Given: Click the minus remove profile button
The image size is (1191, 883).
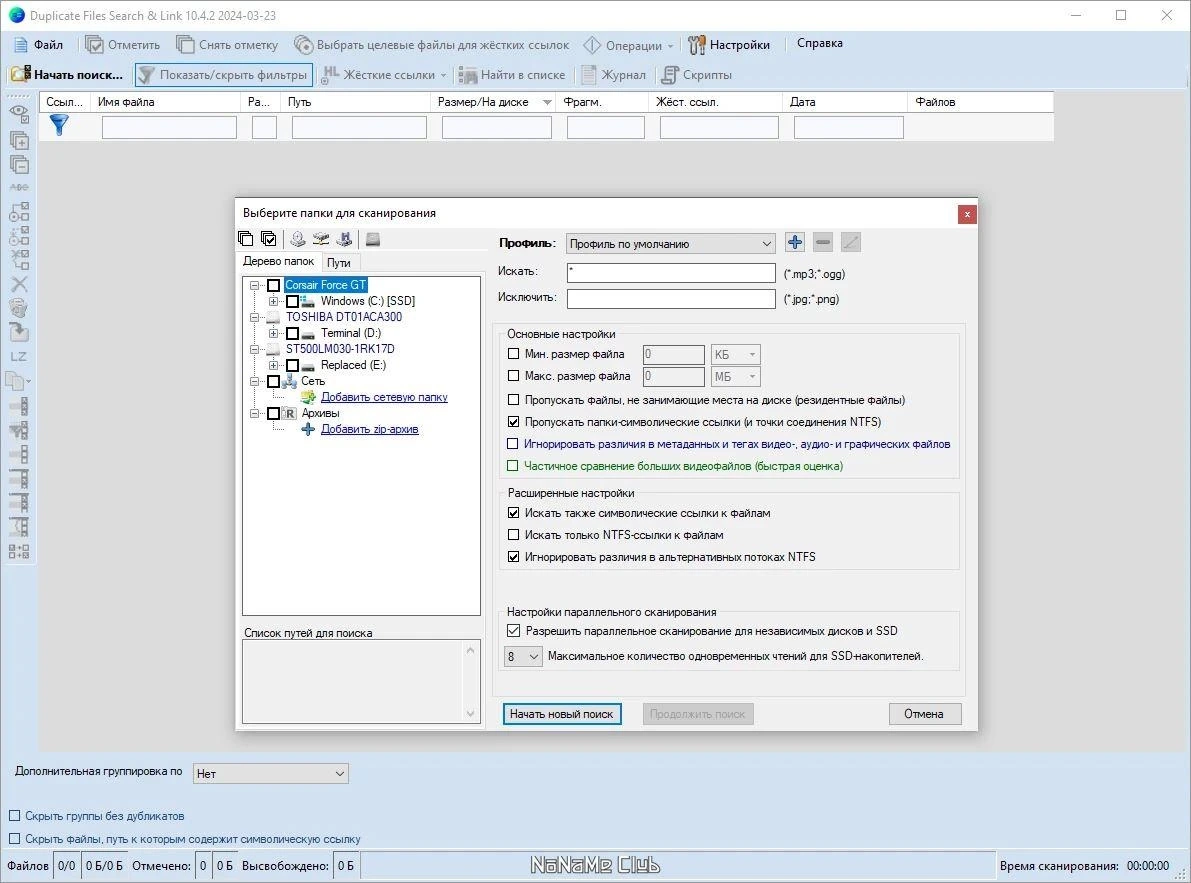Looking at the screenshot, I should 823,243.
